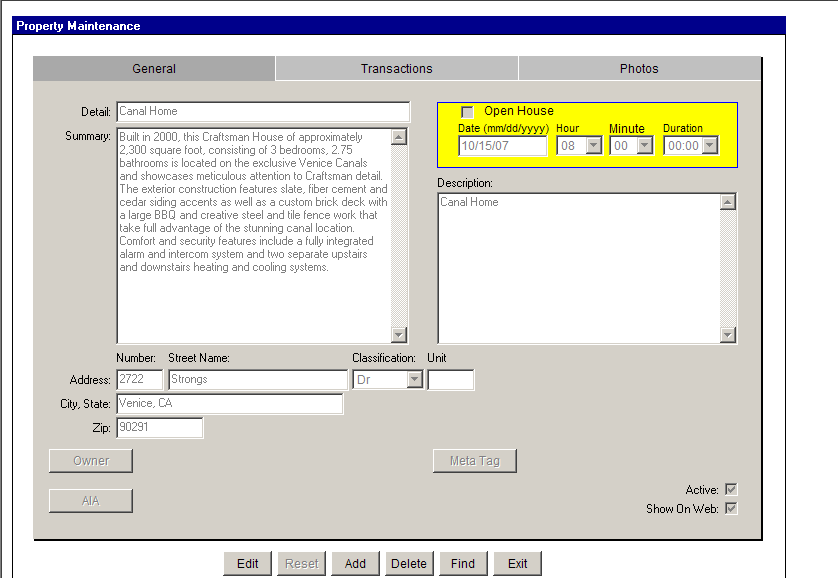
Task: Click the Zip code field
Action: coord(160,428)
